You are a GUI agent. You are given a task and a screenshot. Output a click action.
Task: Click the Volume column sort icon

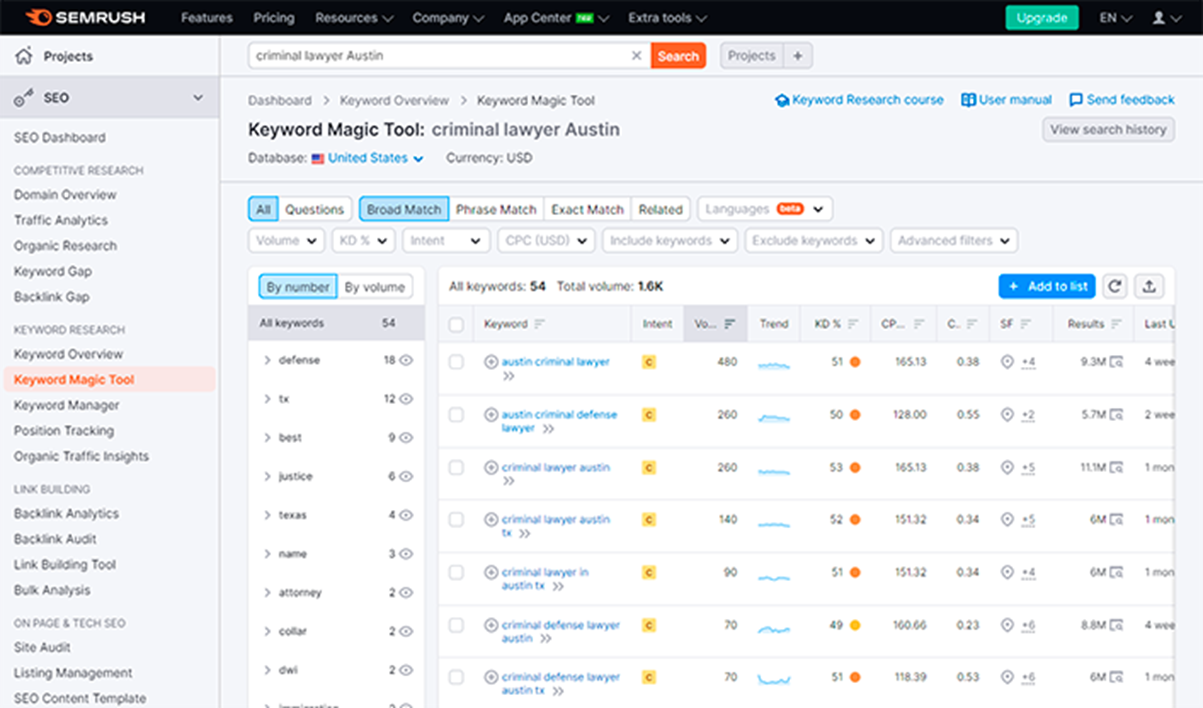tap(730, 324)
